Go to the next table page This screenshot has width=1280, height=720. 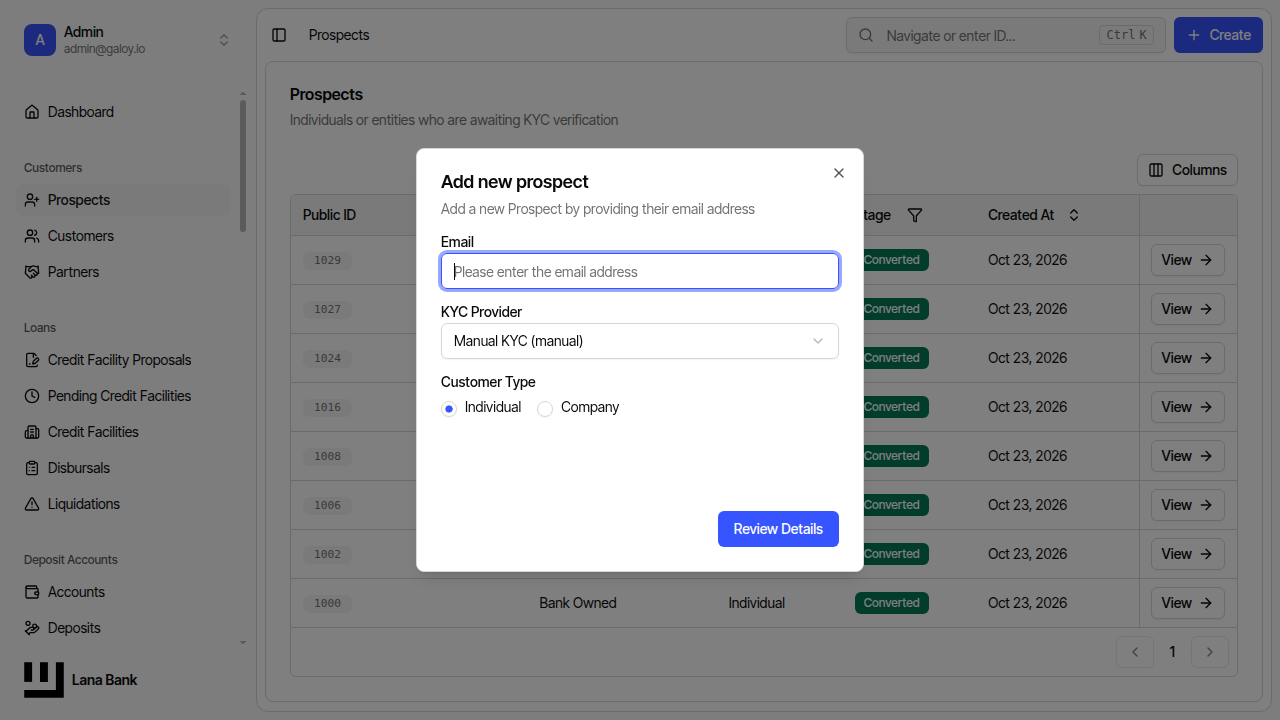click(1210, 652)
